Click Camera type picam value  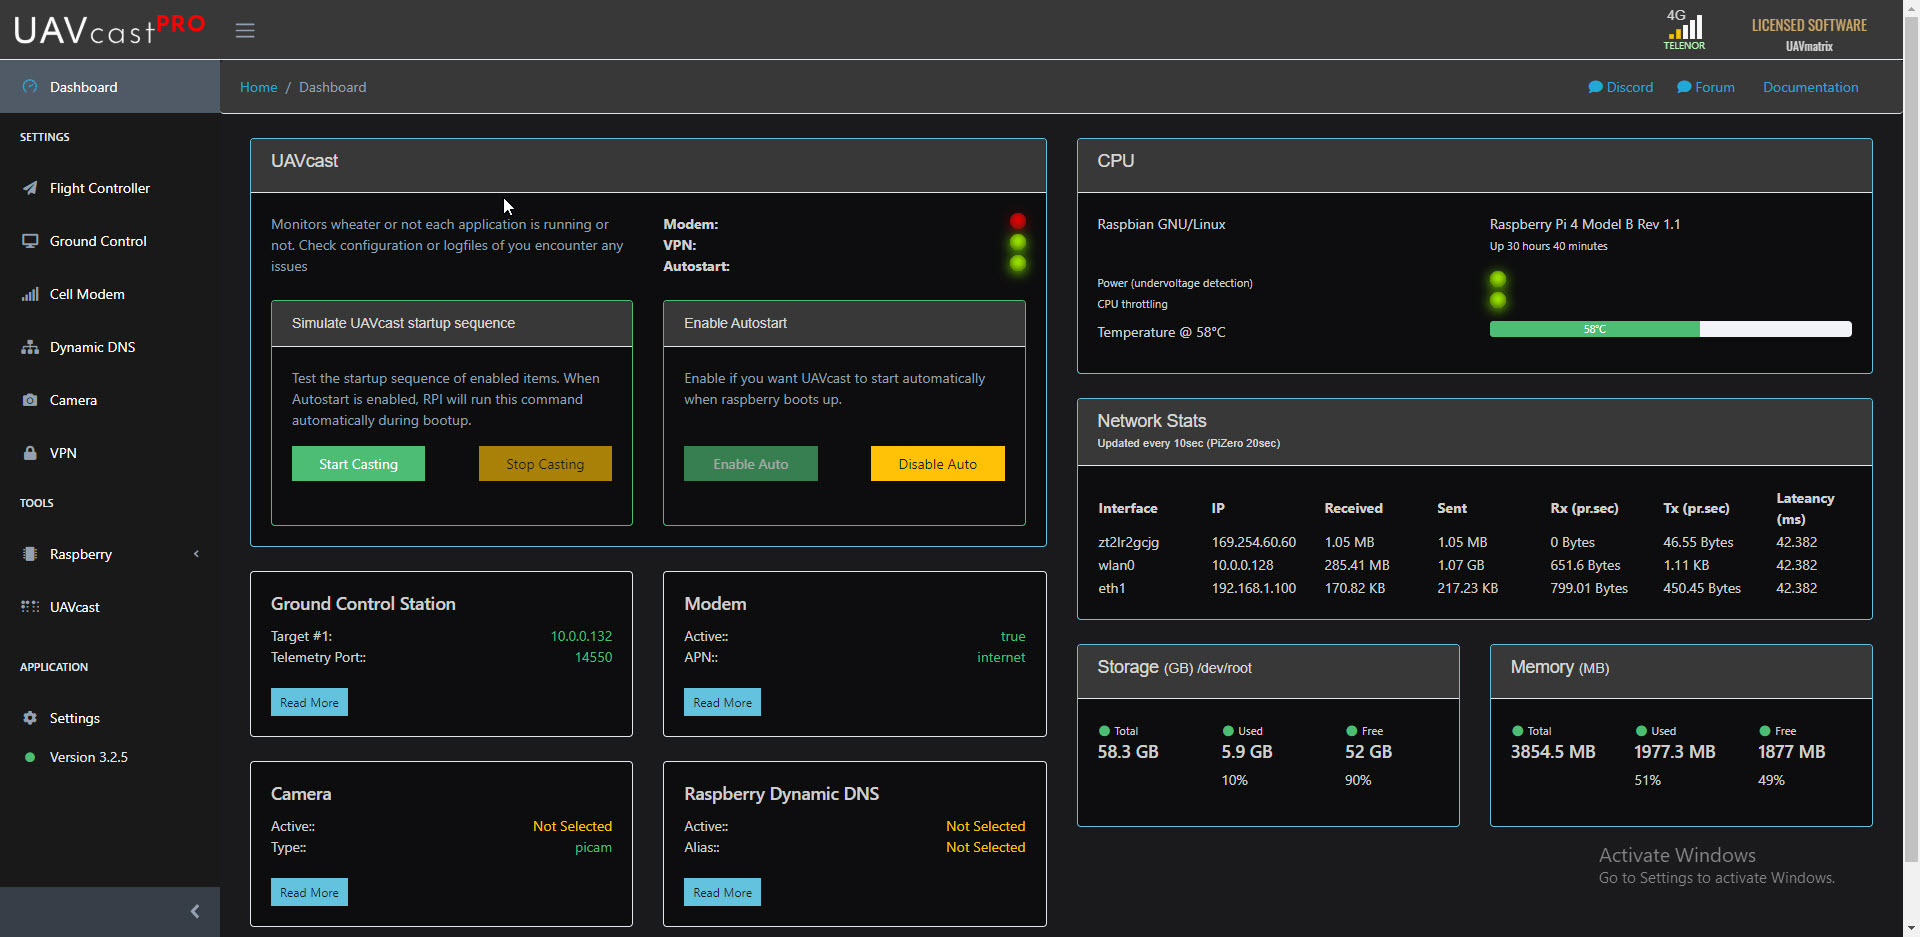593,847
